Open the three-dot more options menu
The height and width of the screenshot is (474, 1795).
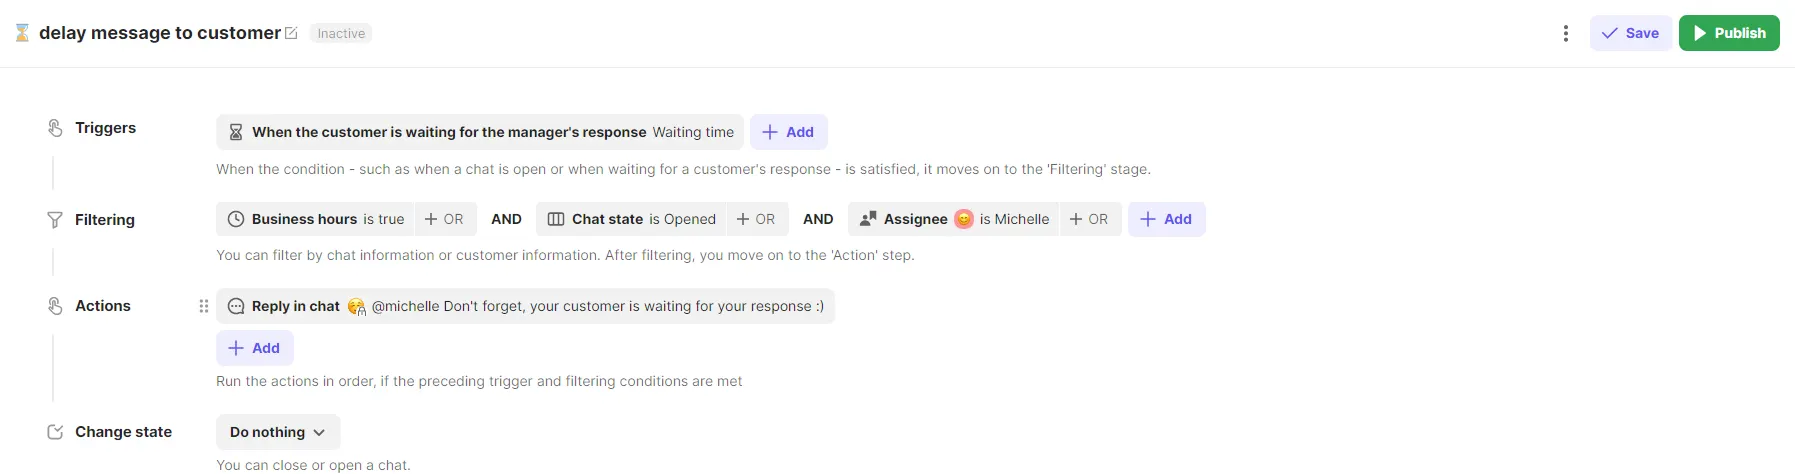click(1565, 33)
